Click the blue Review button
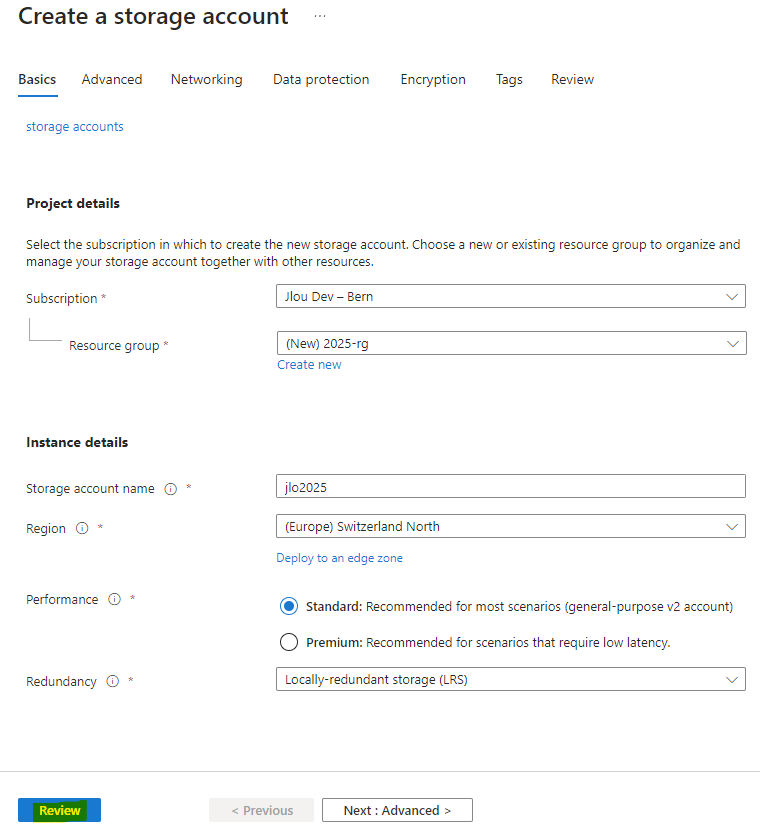Viewport: 760px width, 831px height. click(x=59, y=810)
